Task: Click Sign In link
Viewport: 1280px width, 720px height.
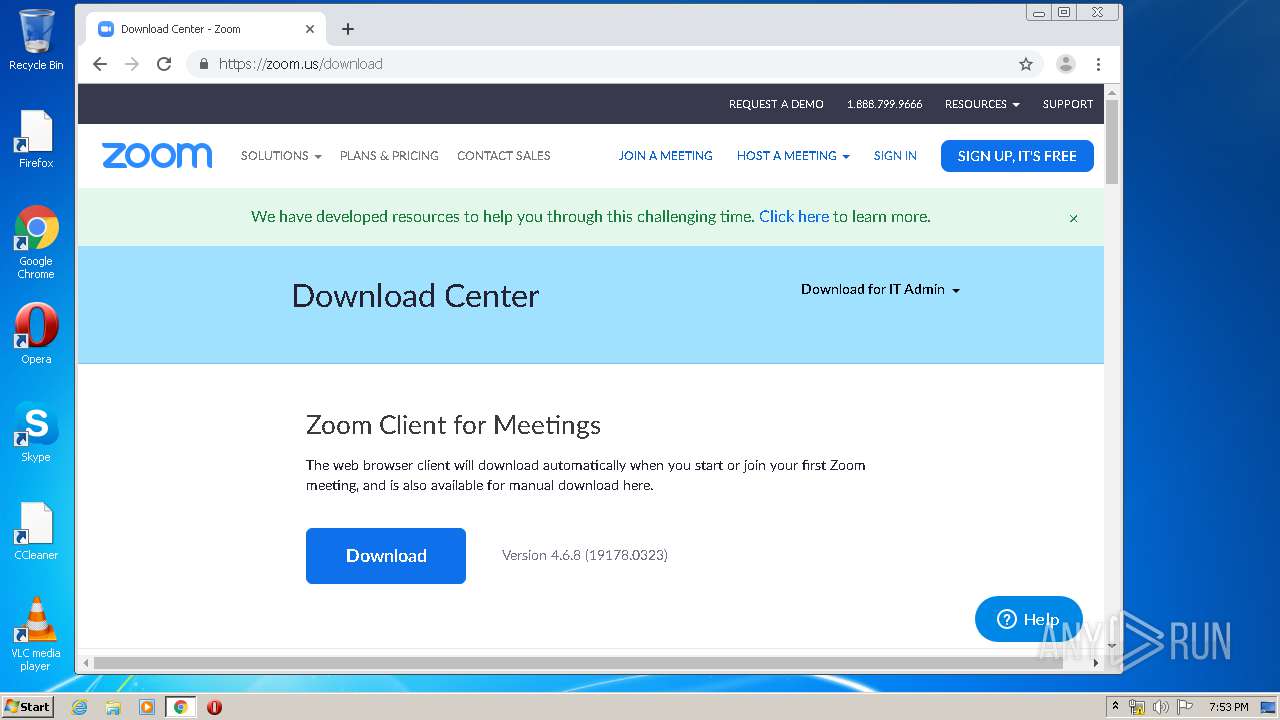Action: [895, 156]
